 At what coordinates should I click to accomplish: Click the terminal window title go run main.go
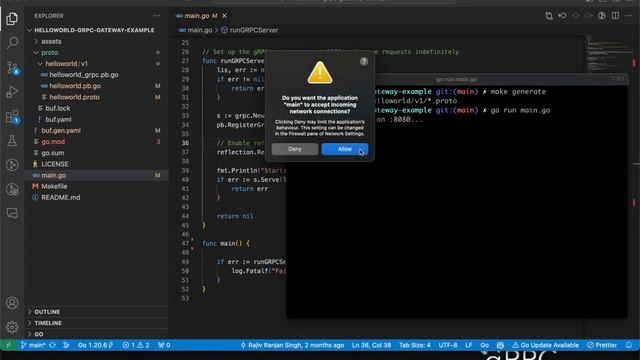(x=456, y=79)
